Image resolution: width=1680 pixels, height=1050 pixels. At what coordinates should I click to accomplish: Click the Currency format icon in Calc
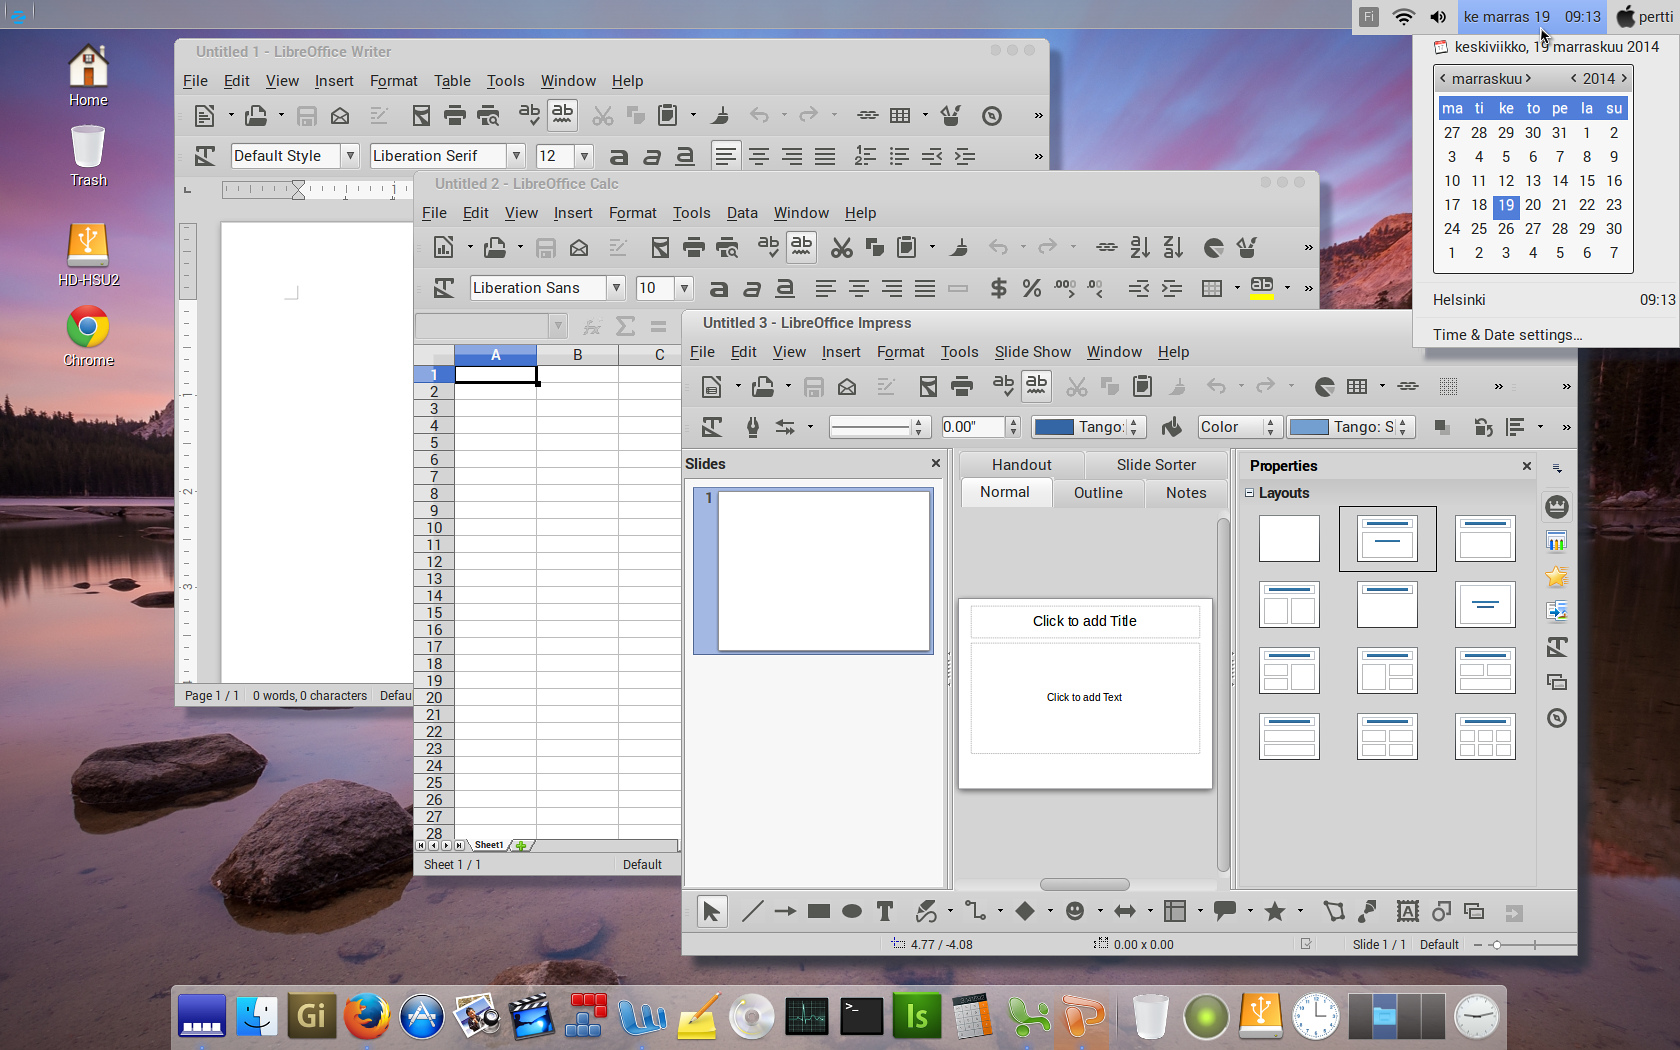point(997,288)
